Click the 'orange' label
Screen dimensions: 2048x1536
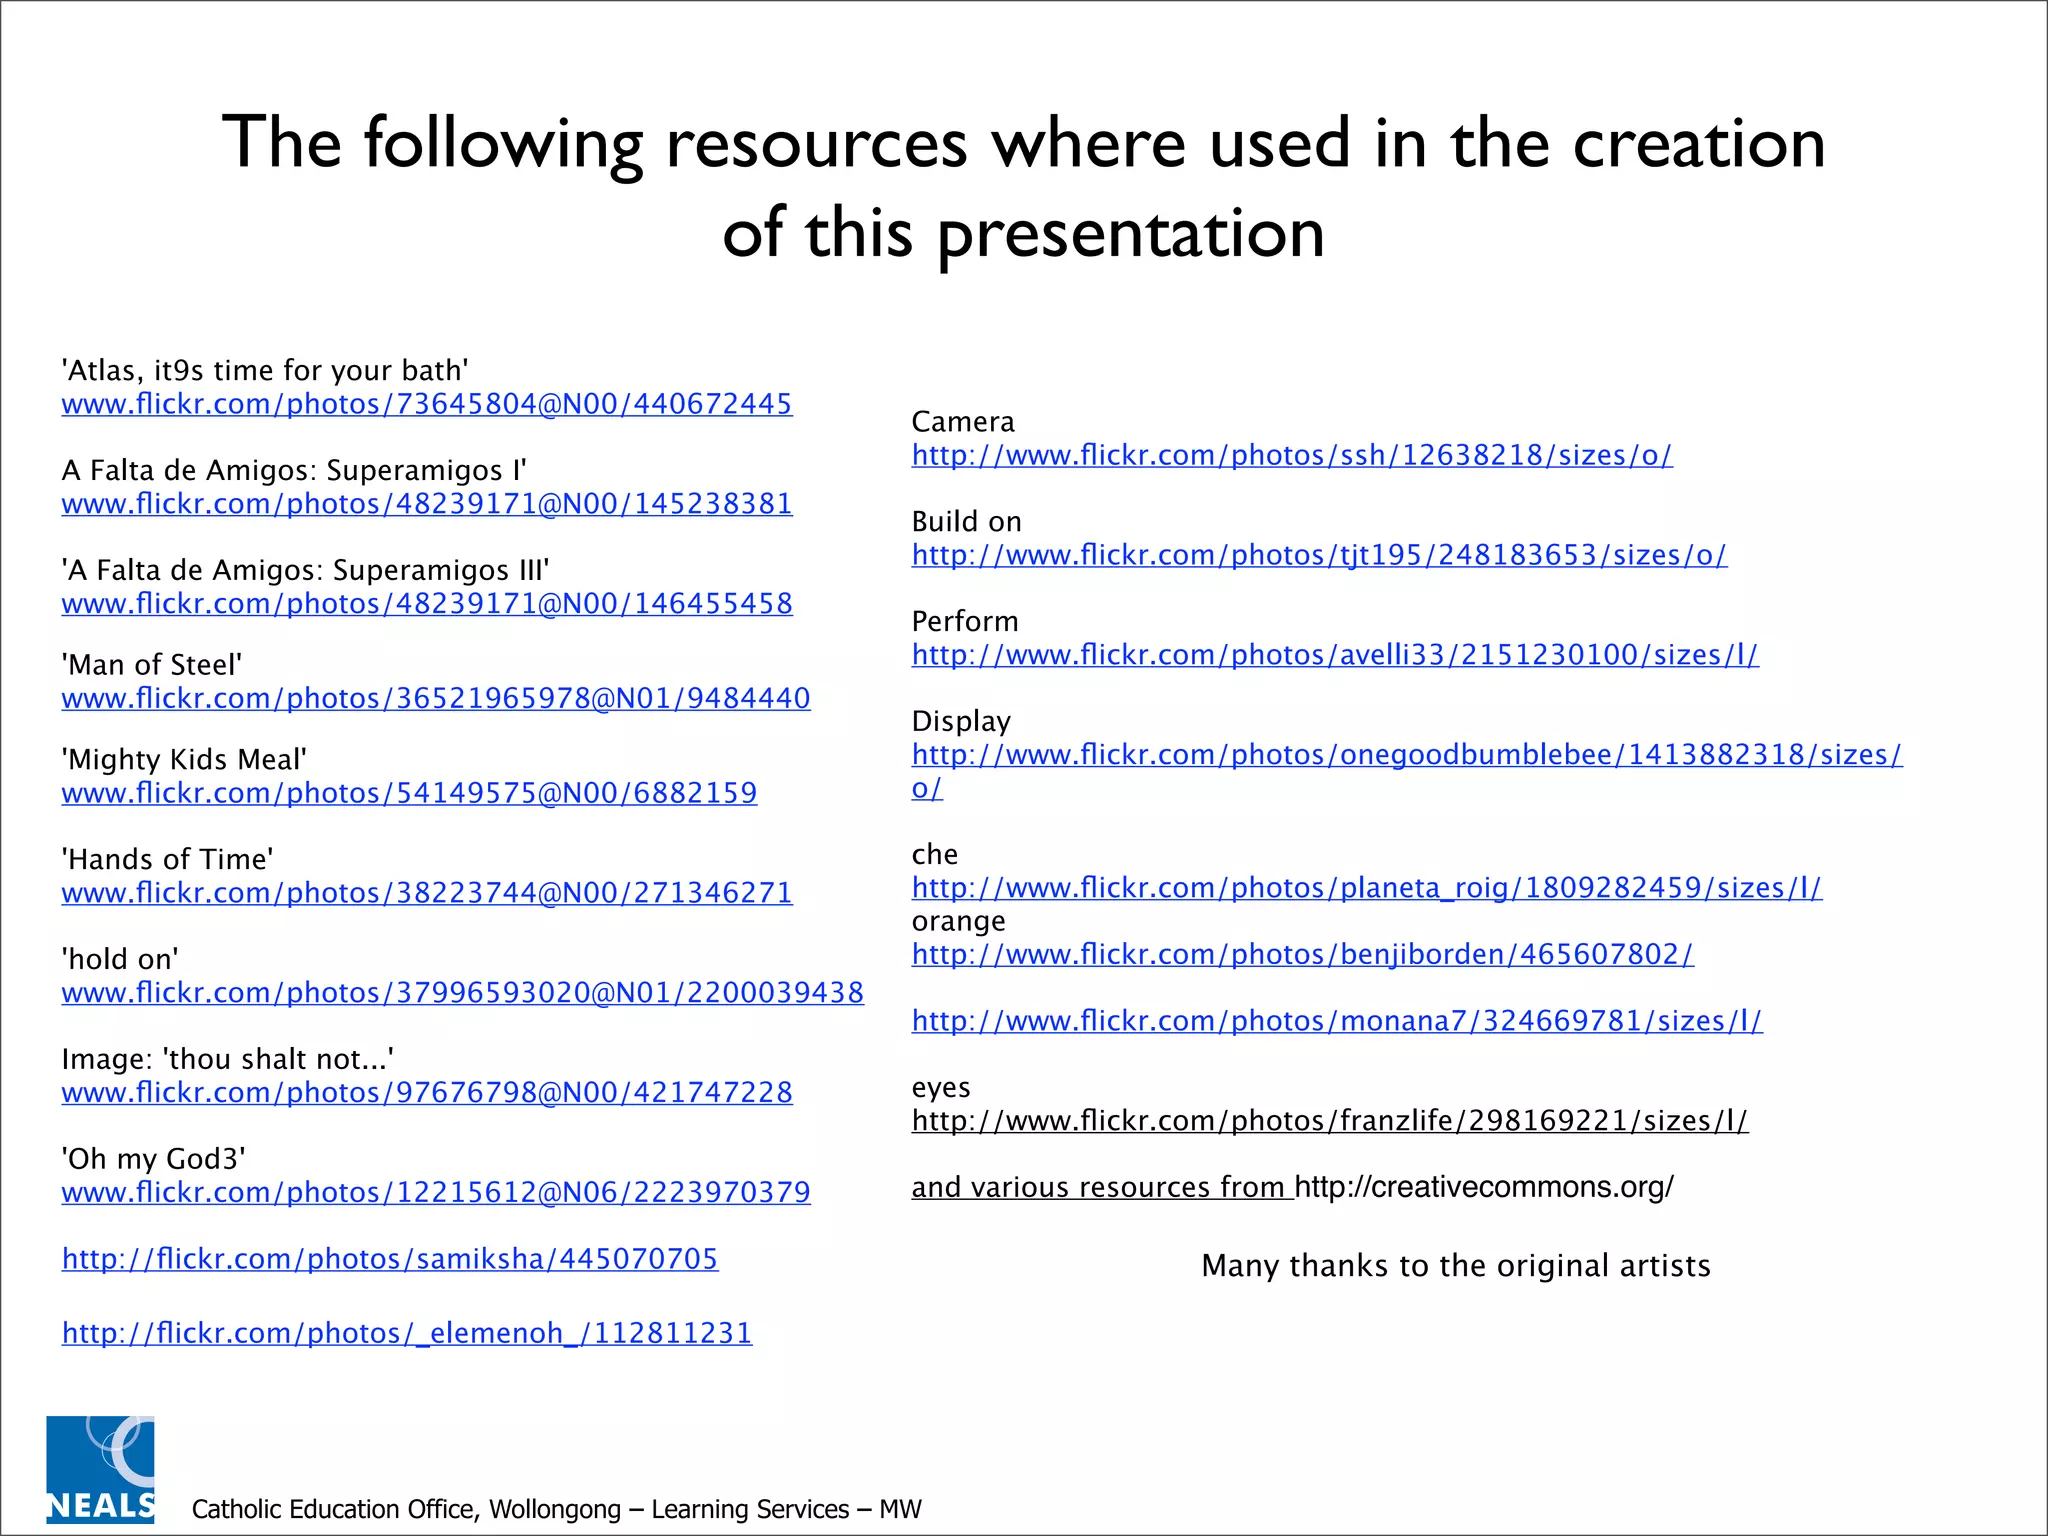959,922
